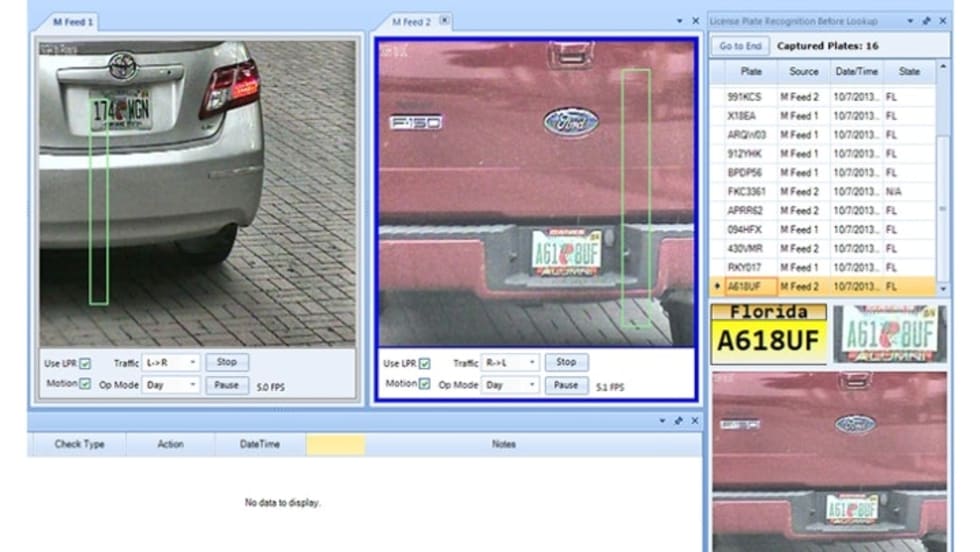Disable Use LPR for M Feed 1
This screenshot has width=980, height=552.
(x=84, y=363)
